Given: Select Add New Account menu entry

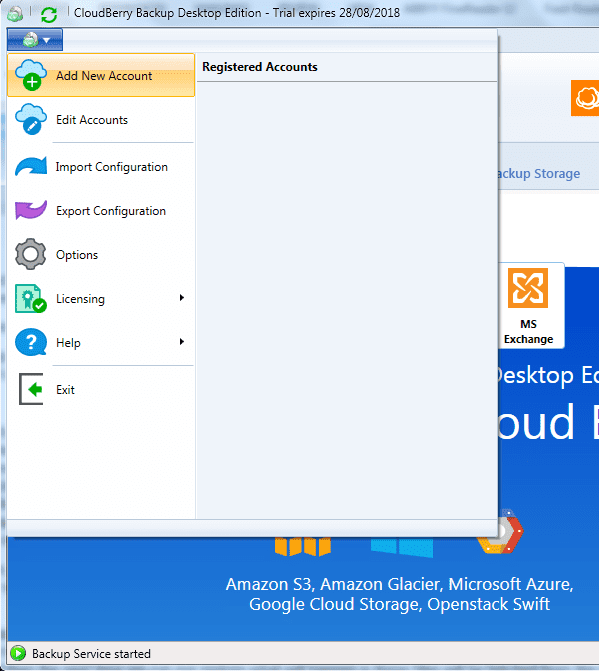Looking at the screenshot, I should tap(101, 75).
